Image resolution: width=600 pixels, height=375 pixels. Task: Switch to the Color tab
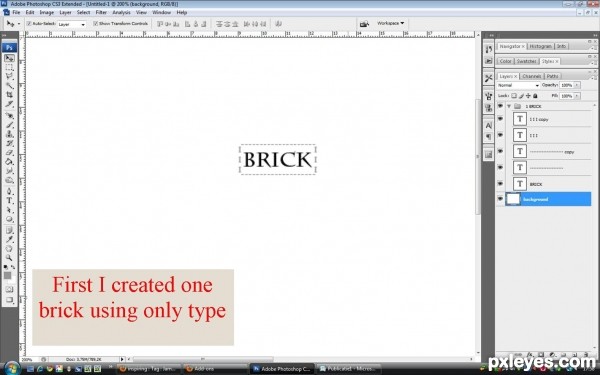tap(505, 61)
